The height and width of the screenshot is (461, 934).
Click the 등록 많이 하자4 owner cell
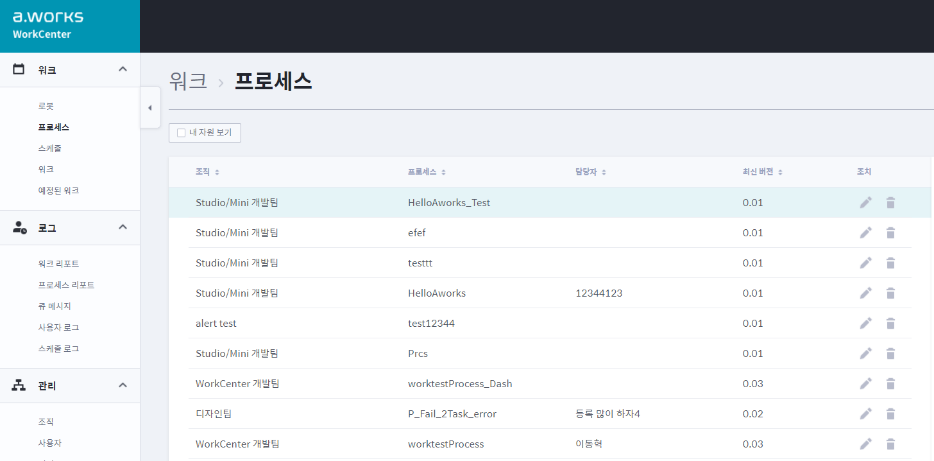(x=608, y=414)
